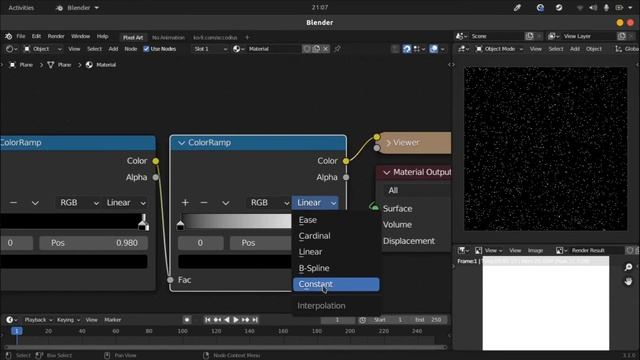The height and width of the screenshot is (360, 640).
Task: Collapse the middle ColorRamp node chevron
Action: click(x=181, y=143)
